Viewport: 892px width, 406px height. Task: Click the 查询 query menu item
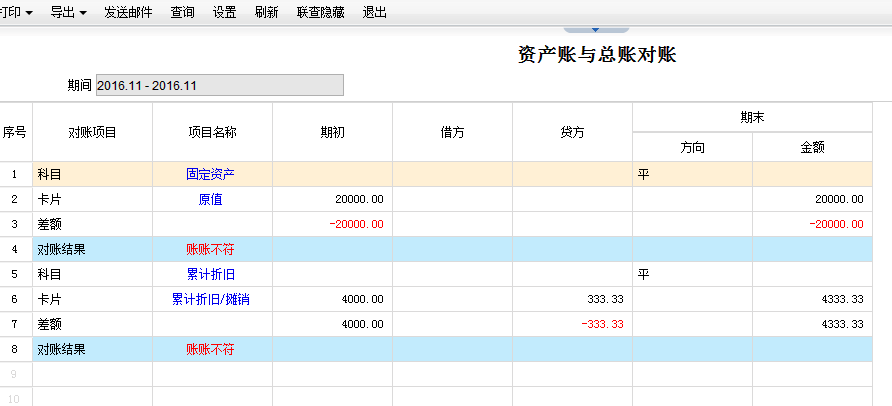point(183,13)
